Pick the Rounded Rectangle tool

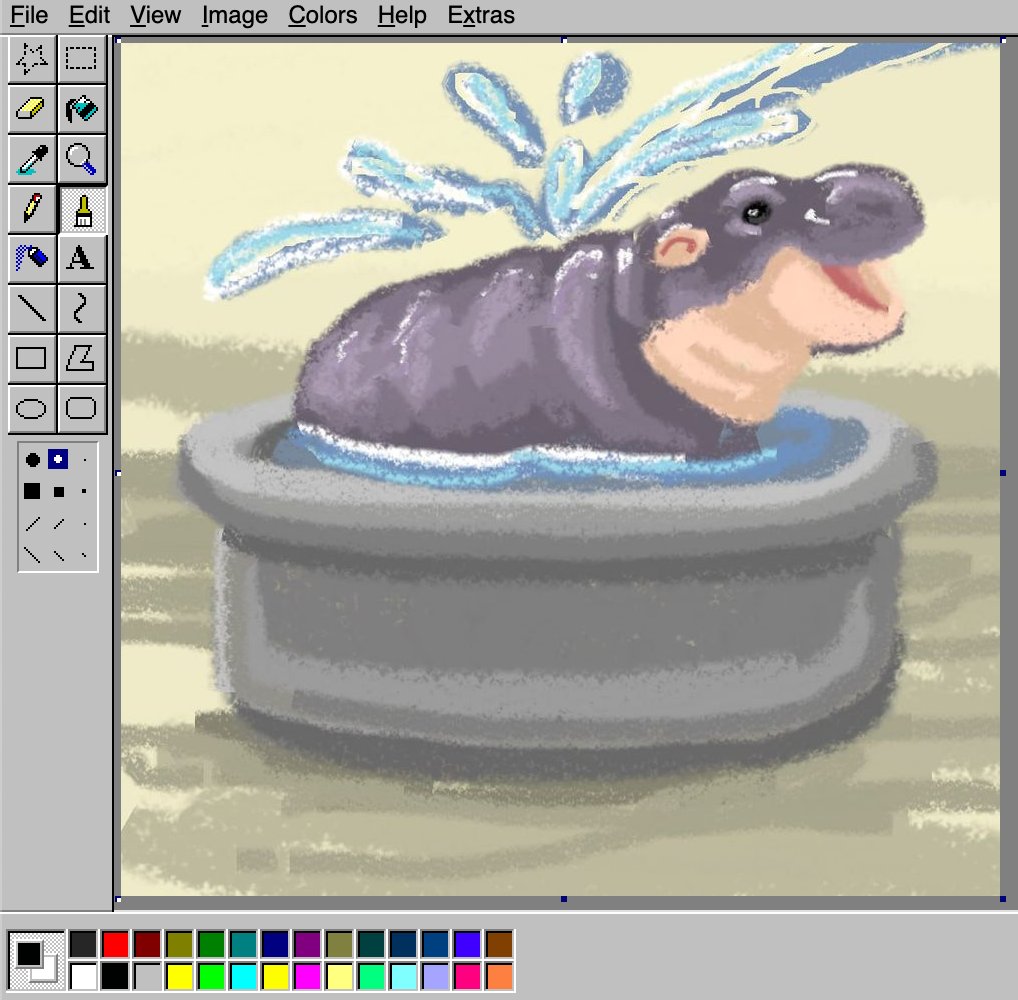click(81, 408)
